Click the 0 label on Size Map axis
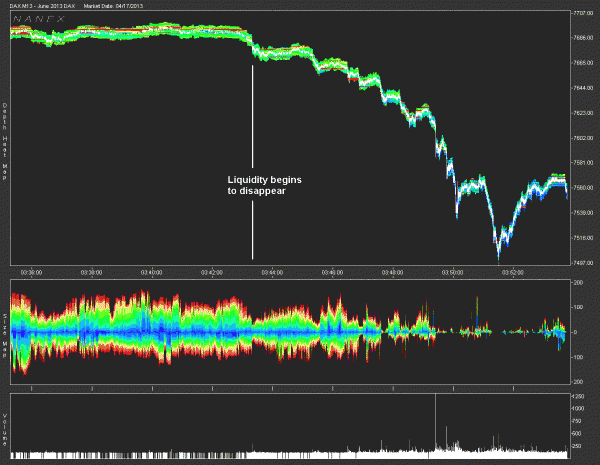The height and width of the screenshot is (465, 600). coord(576,332)
